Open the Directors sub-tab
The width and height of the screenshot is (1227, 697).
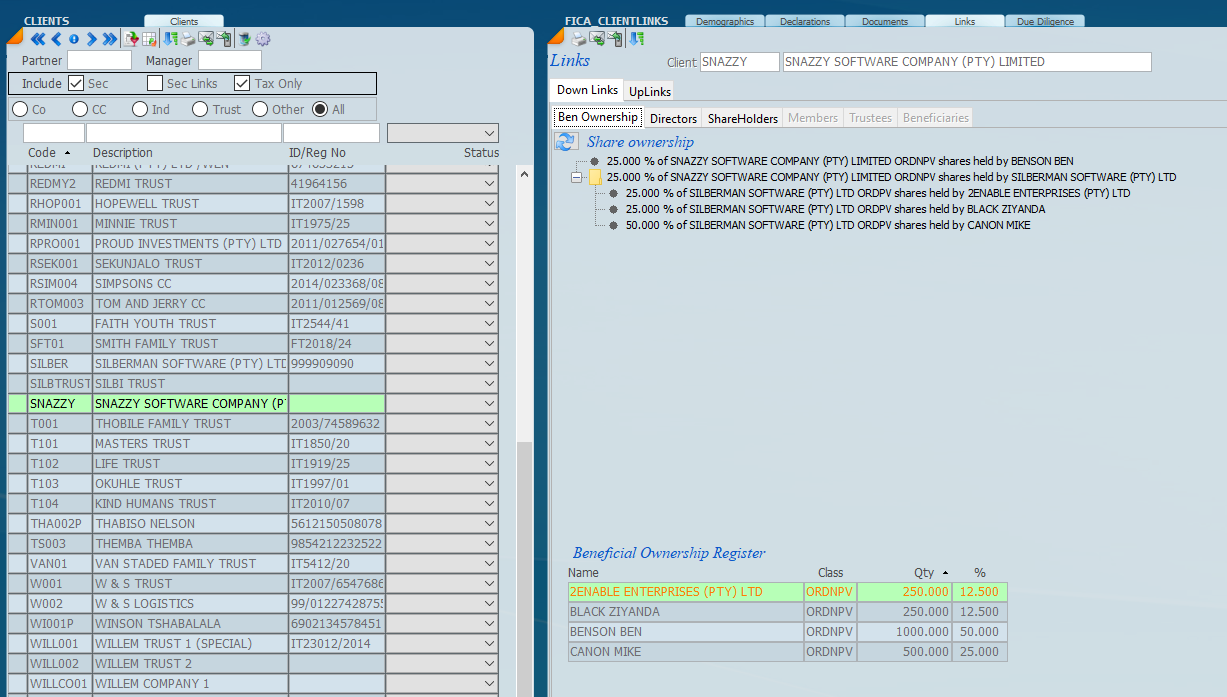(673, 118)
